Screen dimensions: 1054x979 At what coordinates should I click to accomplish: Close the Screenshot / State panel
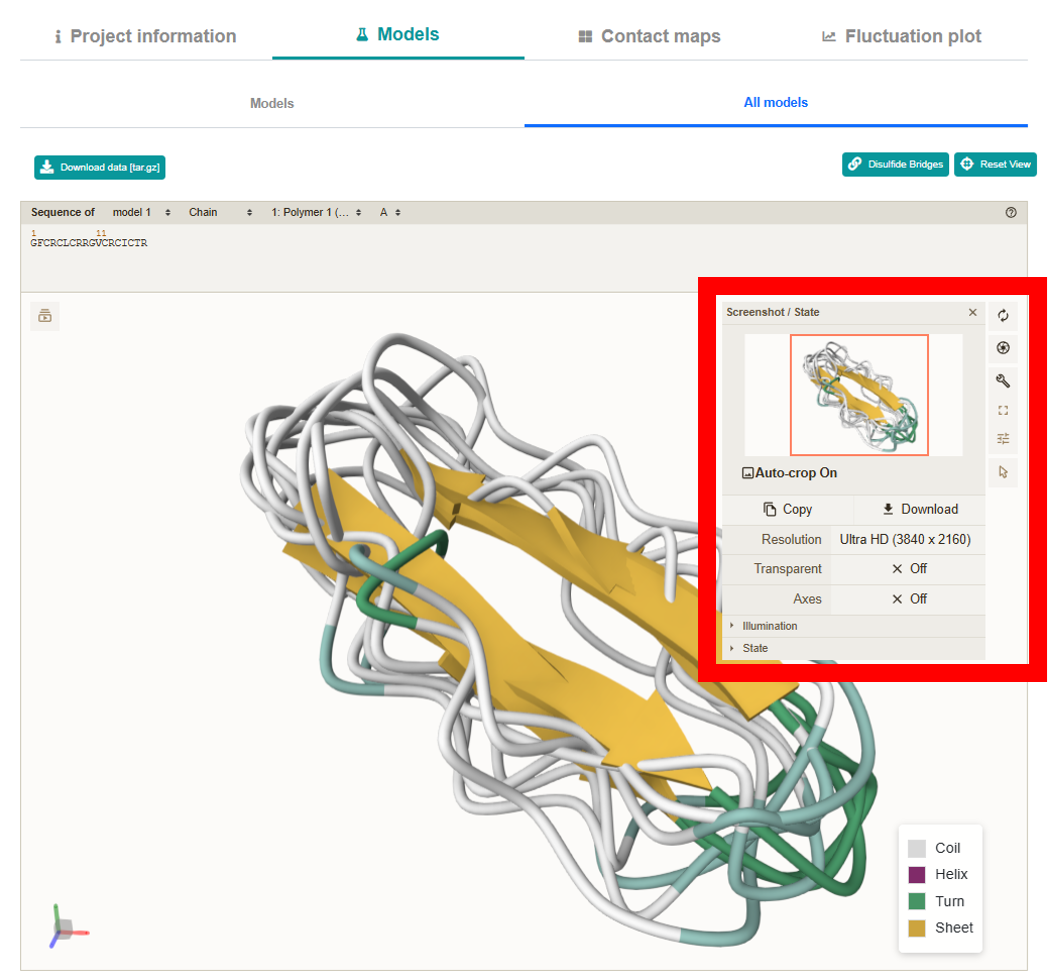[973, 312]
